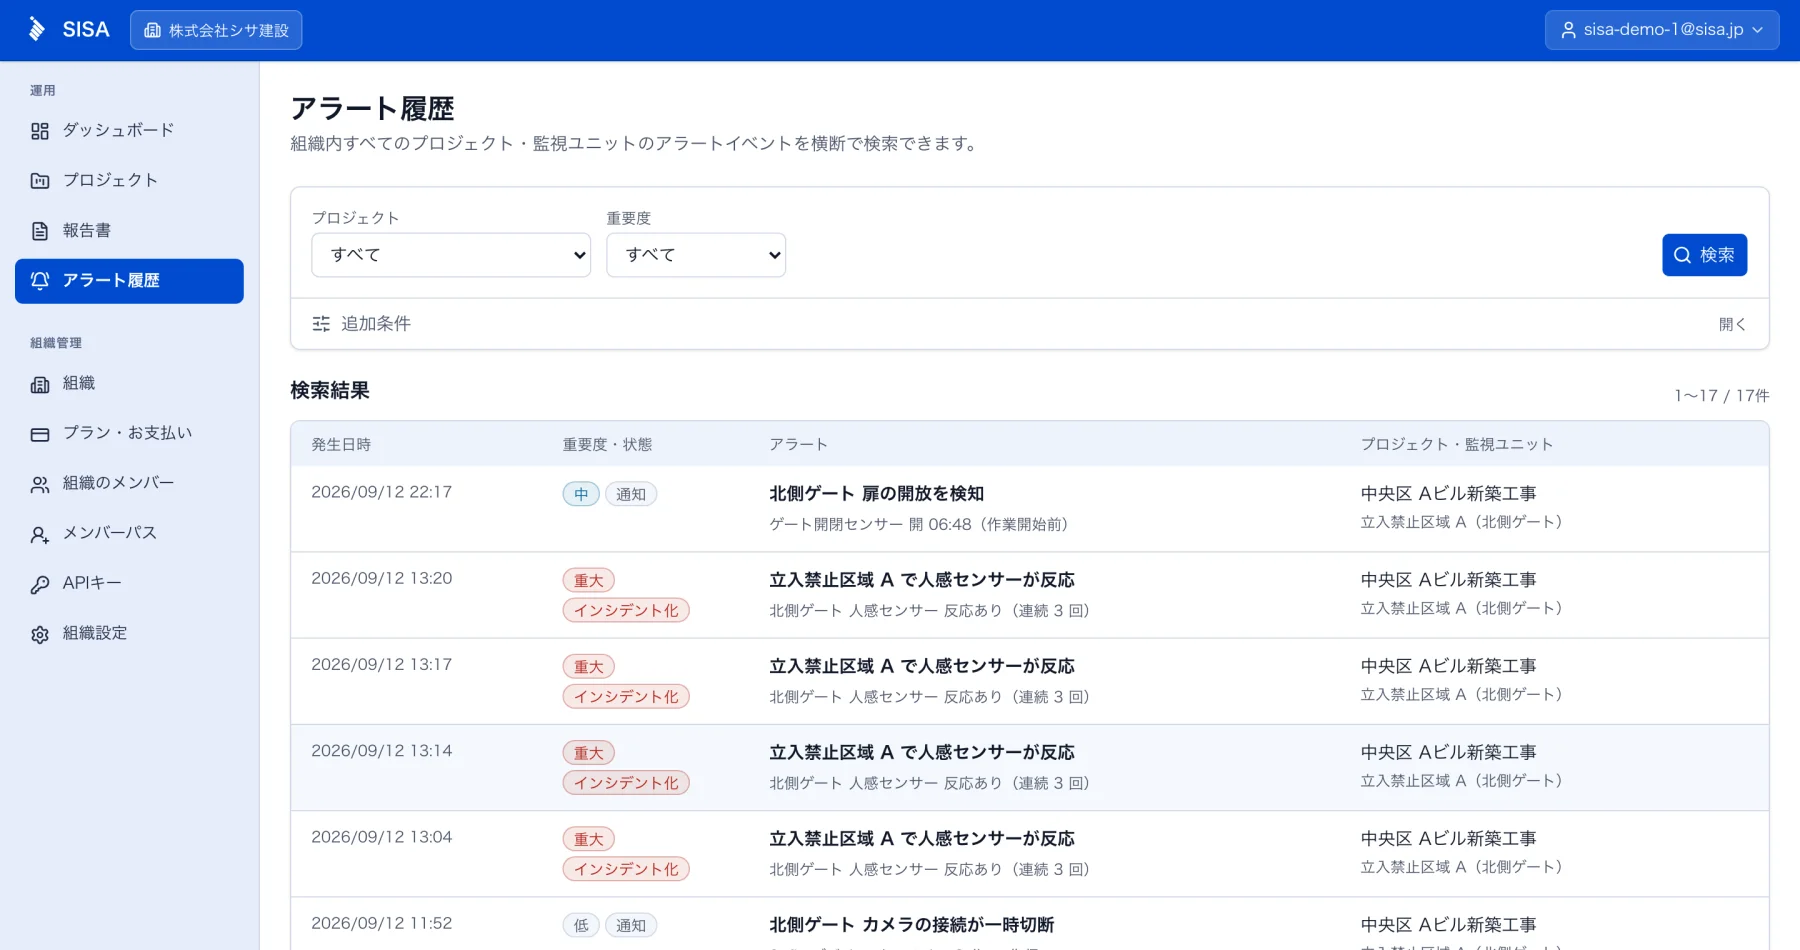The image size is (1800, 950).
Task: Click the credit card icon for プラン・お支払い
Action: pyautogui.click(x=40, y=434)
